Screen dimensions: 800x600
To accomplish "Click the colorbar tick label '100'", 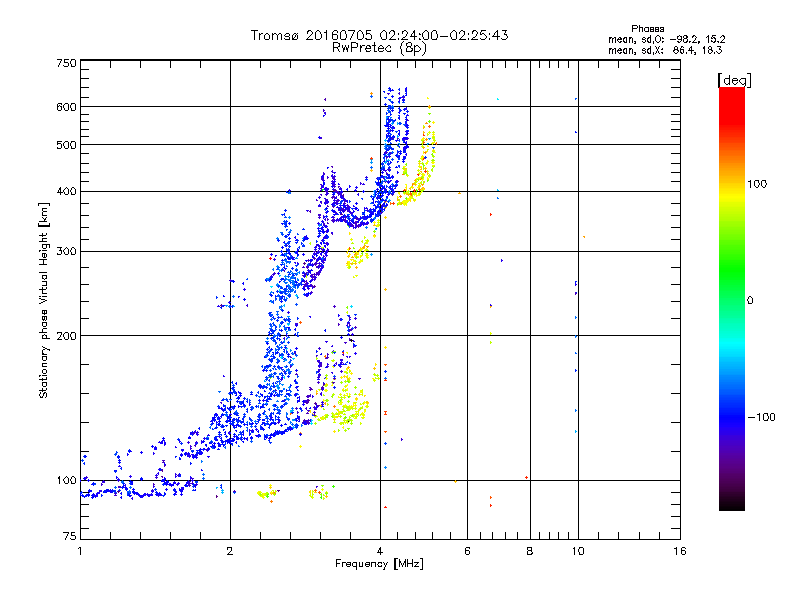I will point(757,184).
